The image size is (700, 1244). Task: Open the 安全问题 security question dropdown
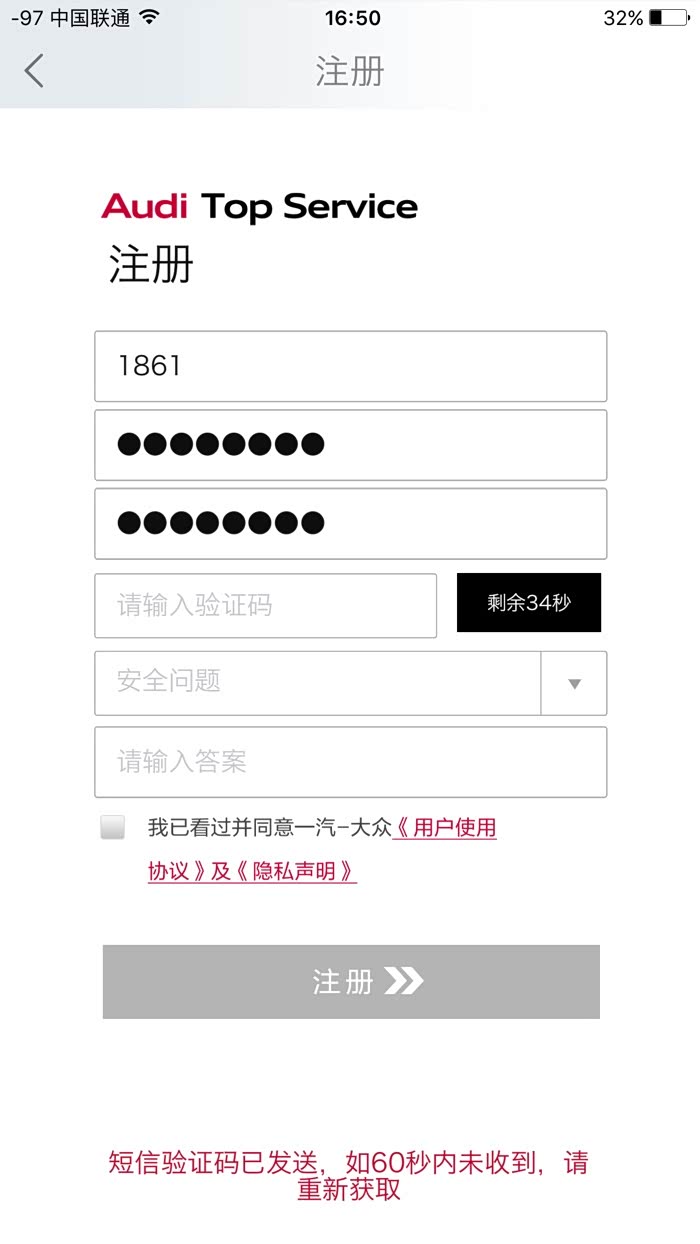click(300, 683)
